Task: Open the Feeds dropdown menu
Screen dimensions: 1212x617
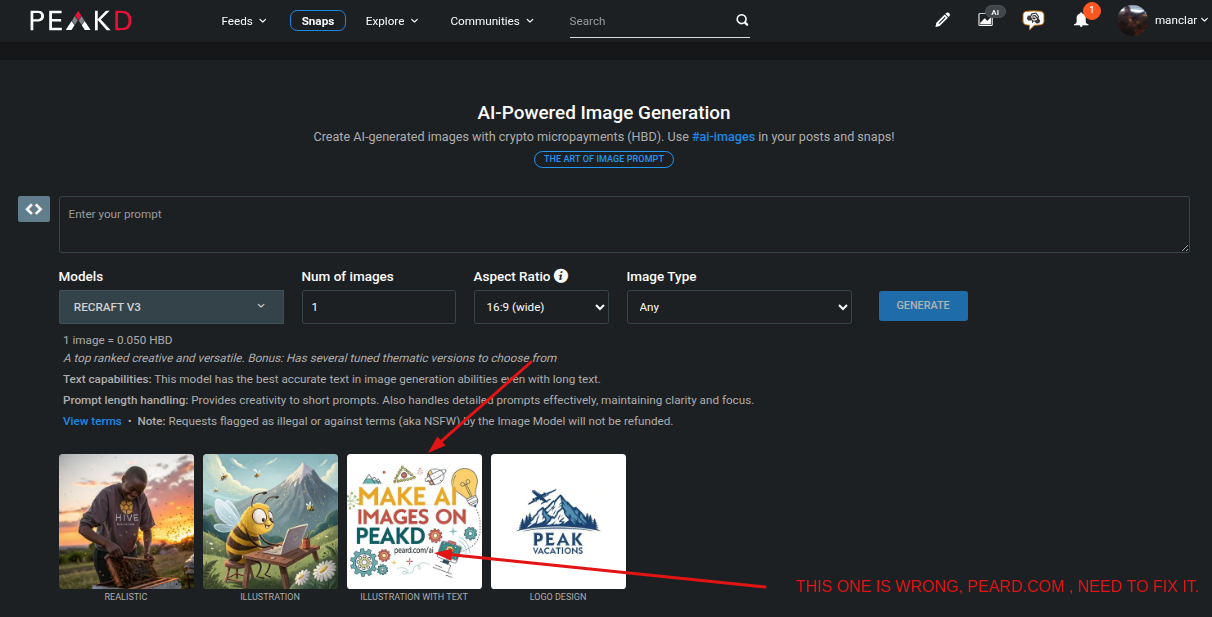Action: pyautogui.click(x=244, y=21)
